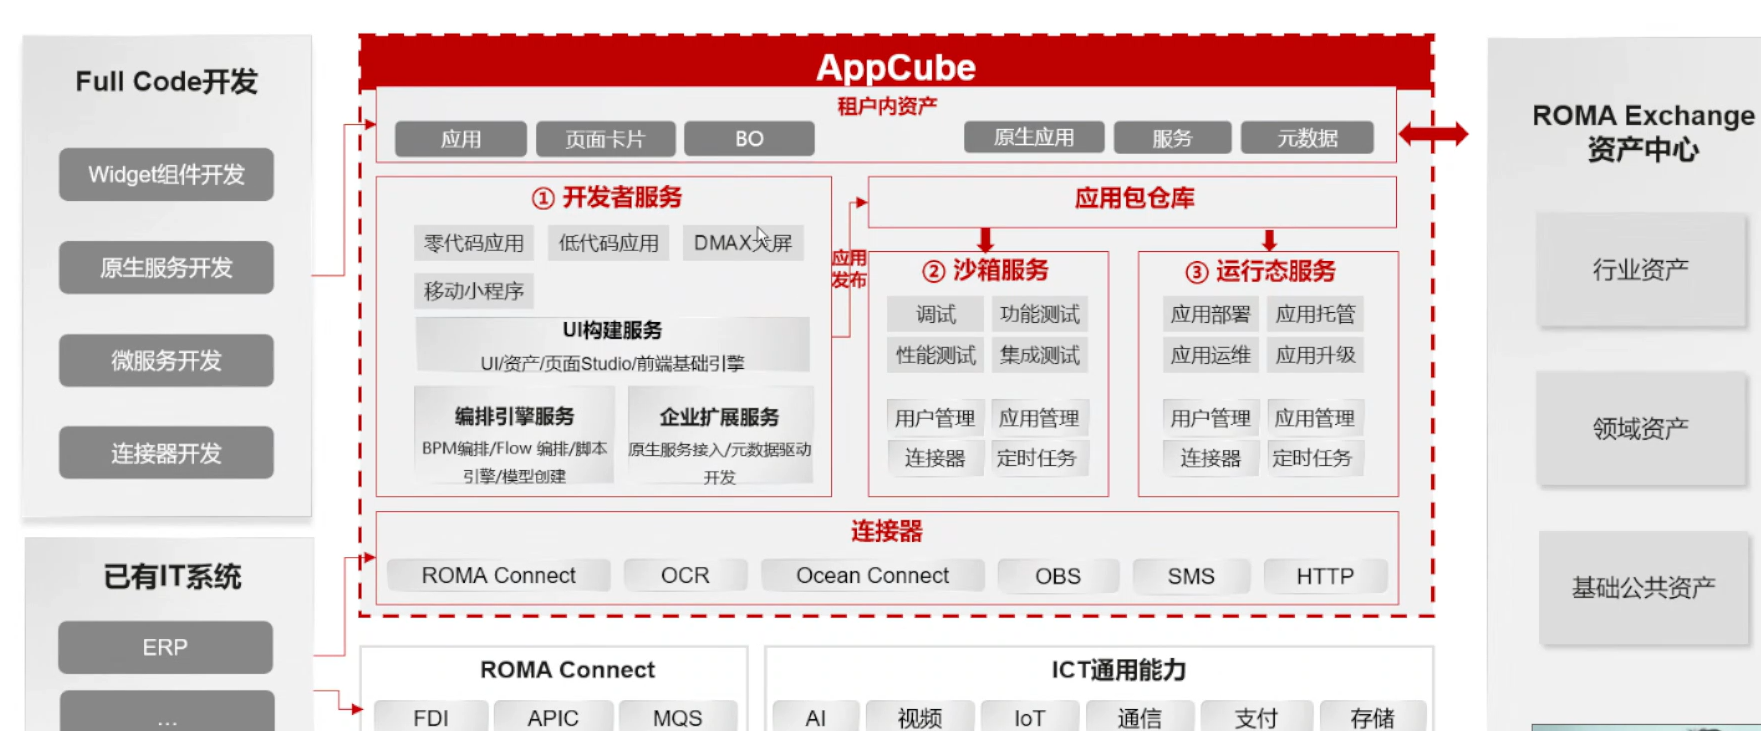The image size is (1761, 731).
Task: Click the SMS connector
Action: pos(1191,576)
